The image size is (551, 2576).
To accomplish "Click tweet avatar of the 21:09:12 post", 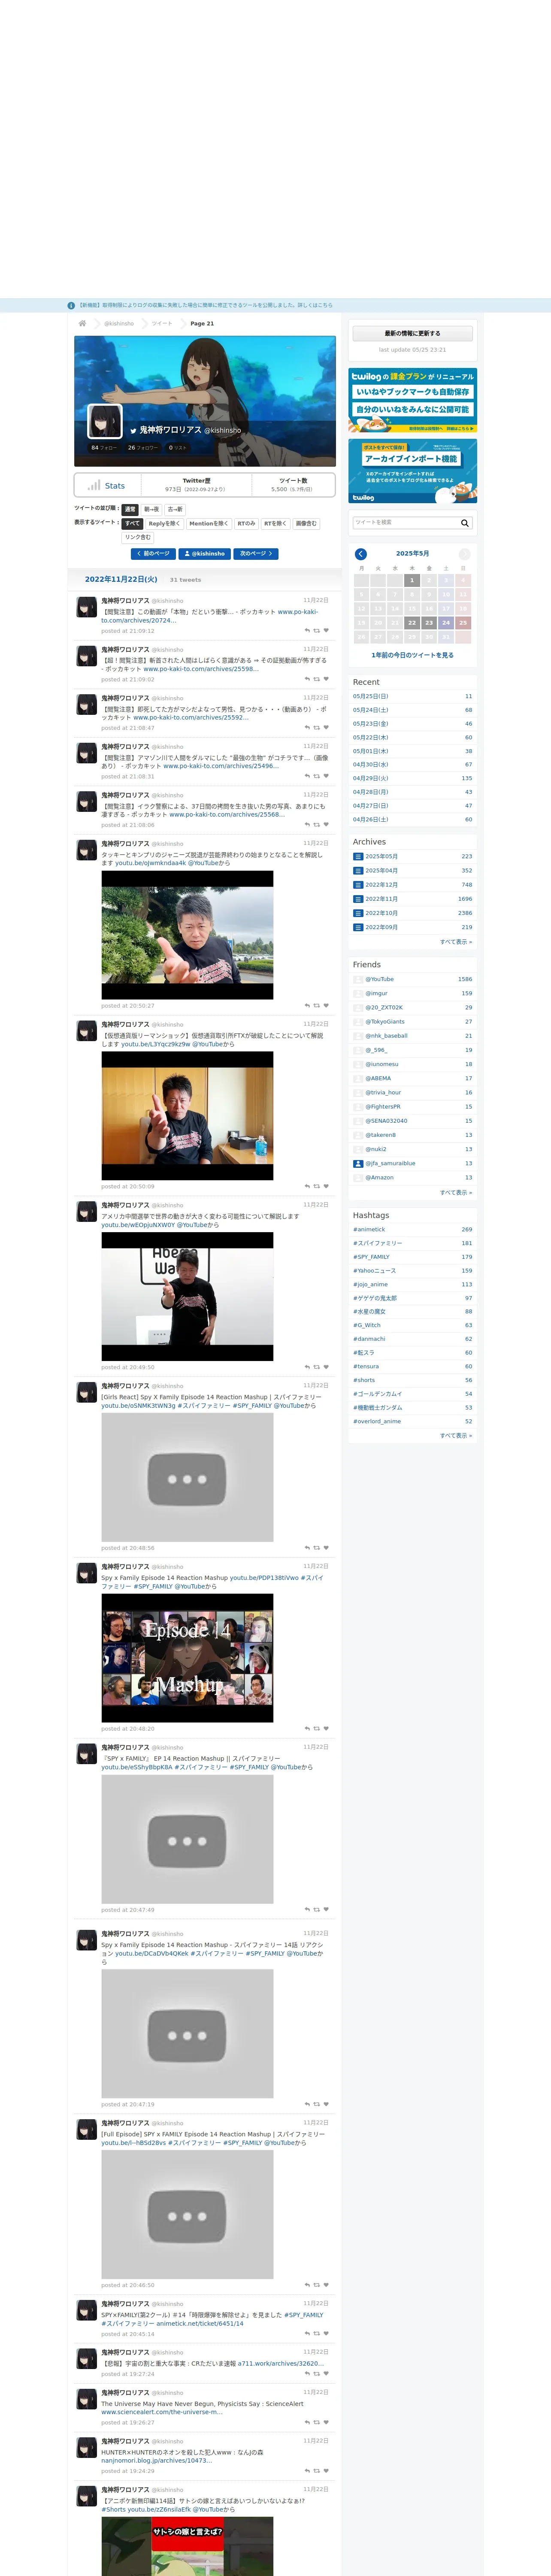I will [87, 607].
